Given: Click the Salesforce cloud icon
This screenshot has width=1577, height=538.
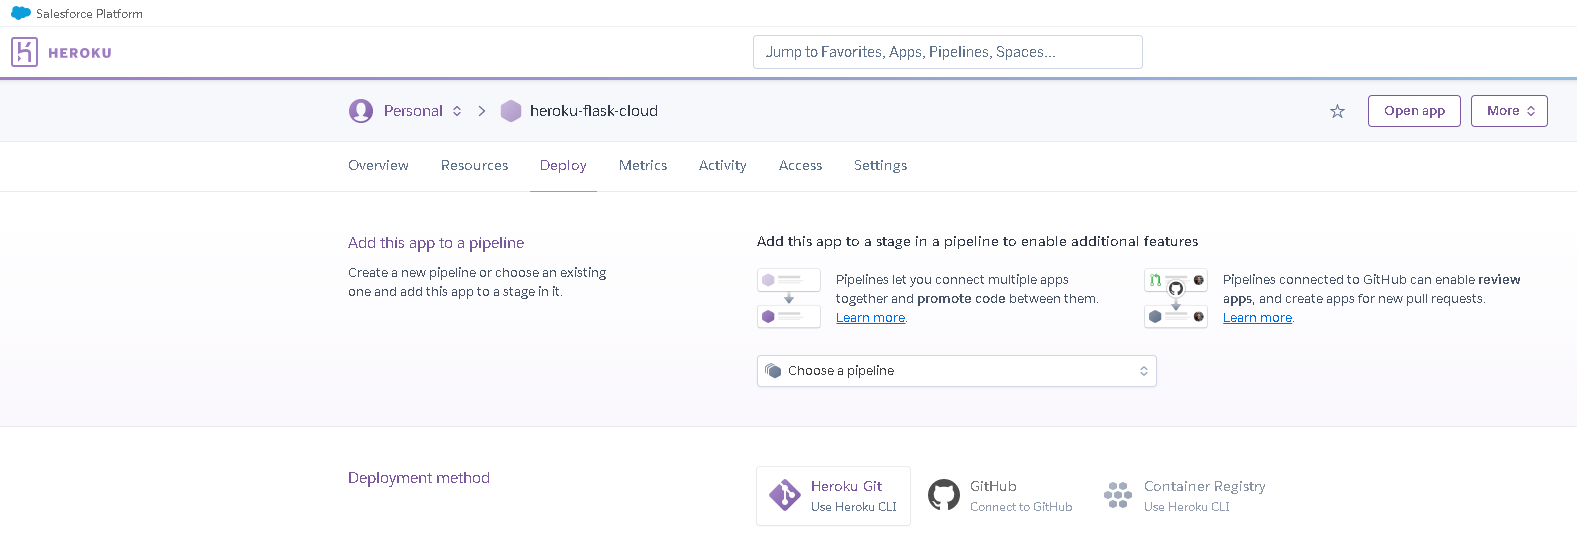Looking at the screenshot, I should pos(21,13).
